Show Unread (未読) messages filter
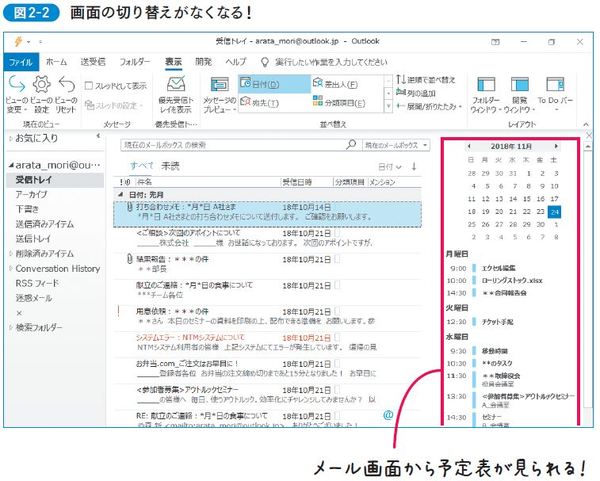Image resolution: width=600 pixels, height=481 pixels. 170,166
